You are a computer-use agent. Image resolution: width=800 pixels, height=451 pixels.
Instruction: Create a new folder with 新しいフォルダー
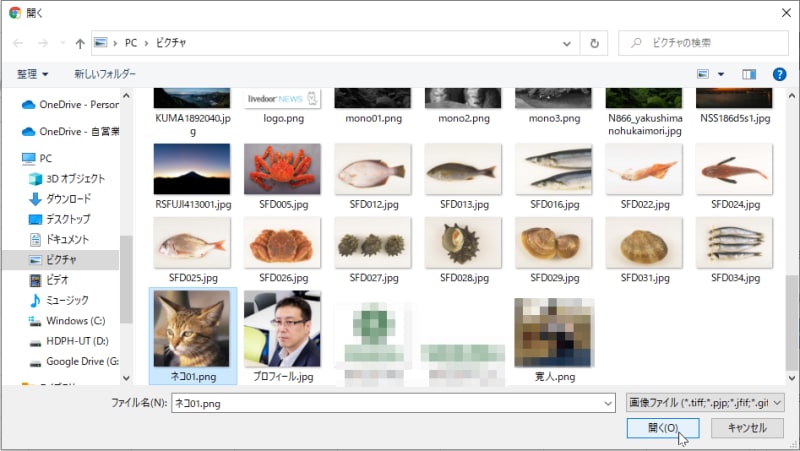tap(105, 74)
